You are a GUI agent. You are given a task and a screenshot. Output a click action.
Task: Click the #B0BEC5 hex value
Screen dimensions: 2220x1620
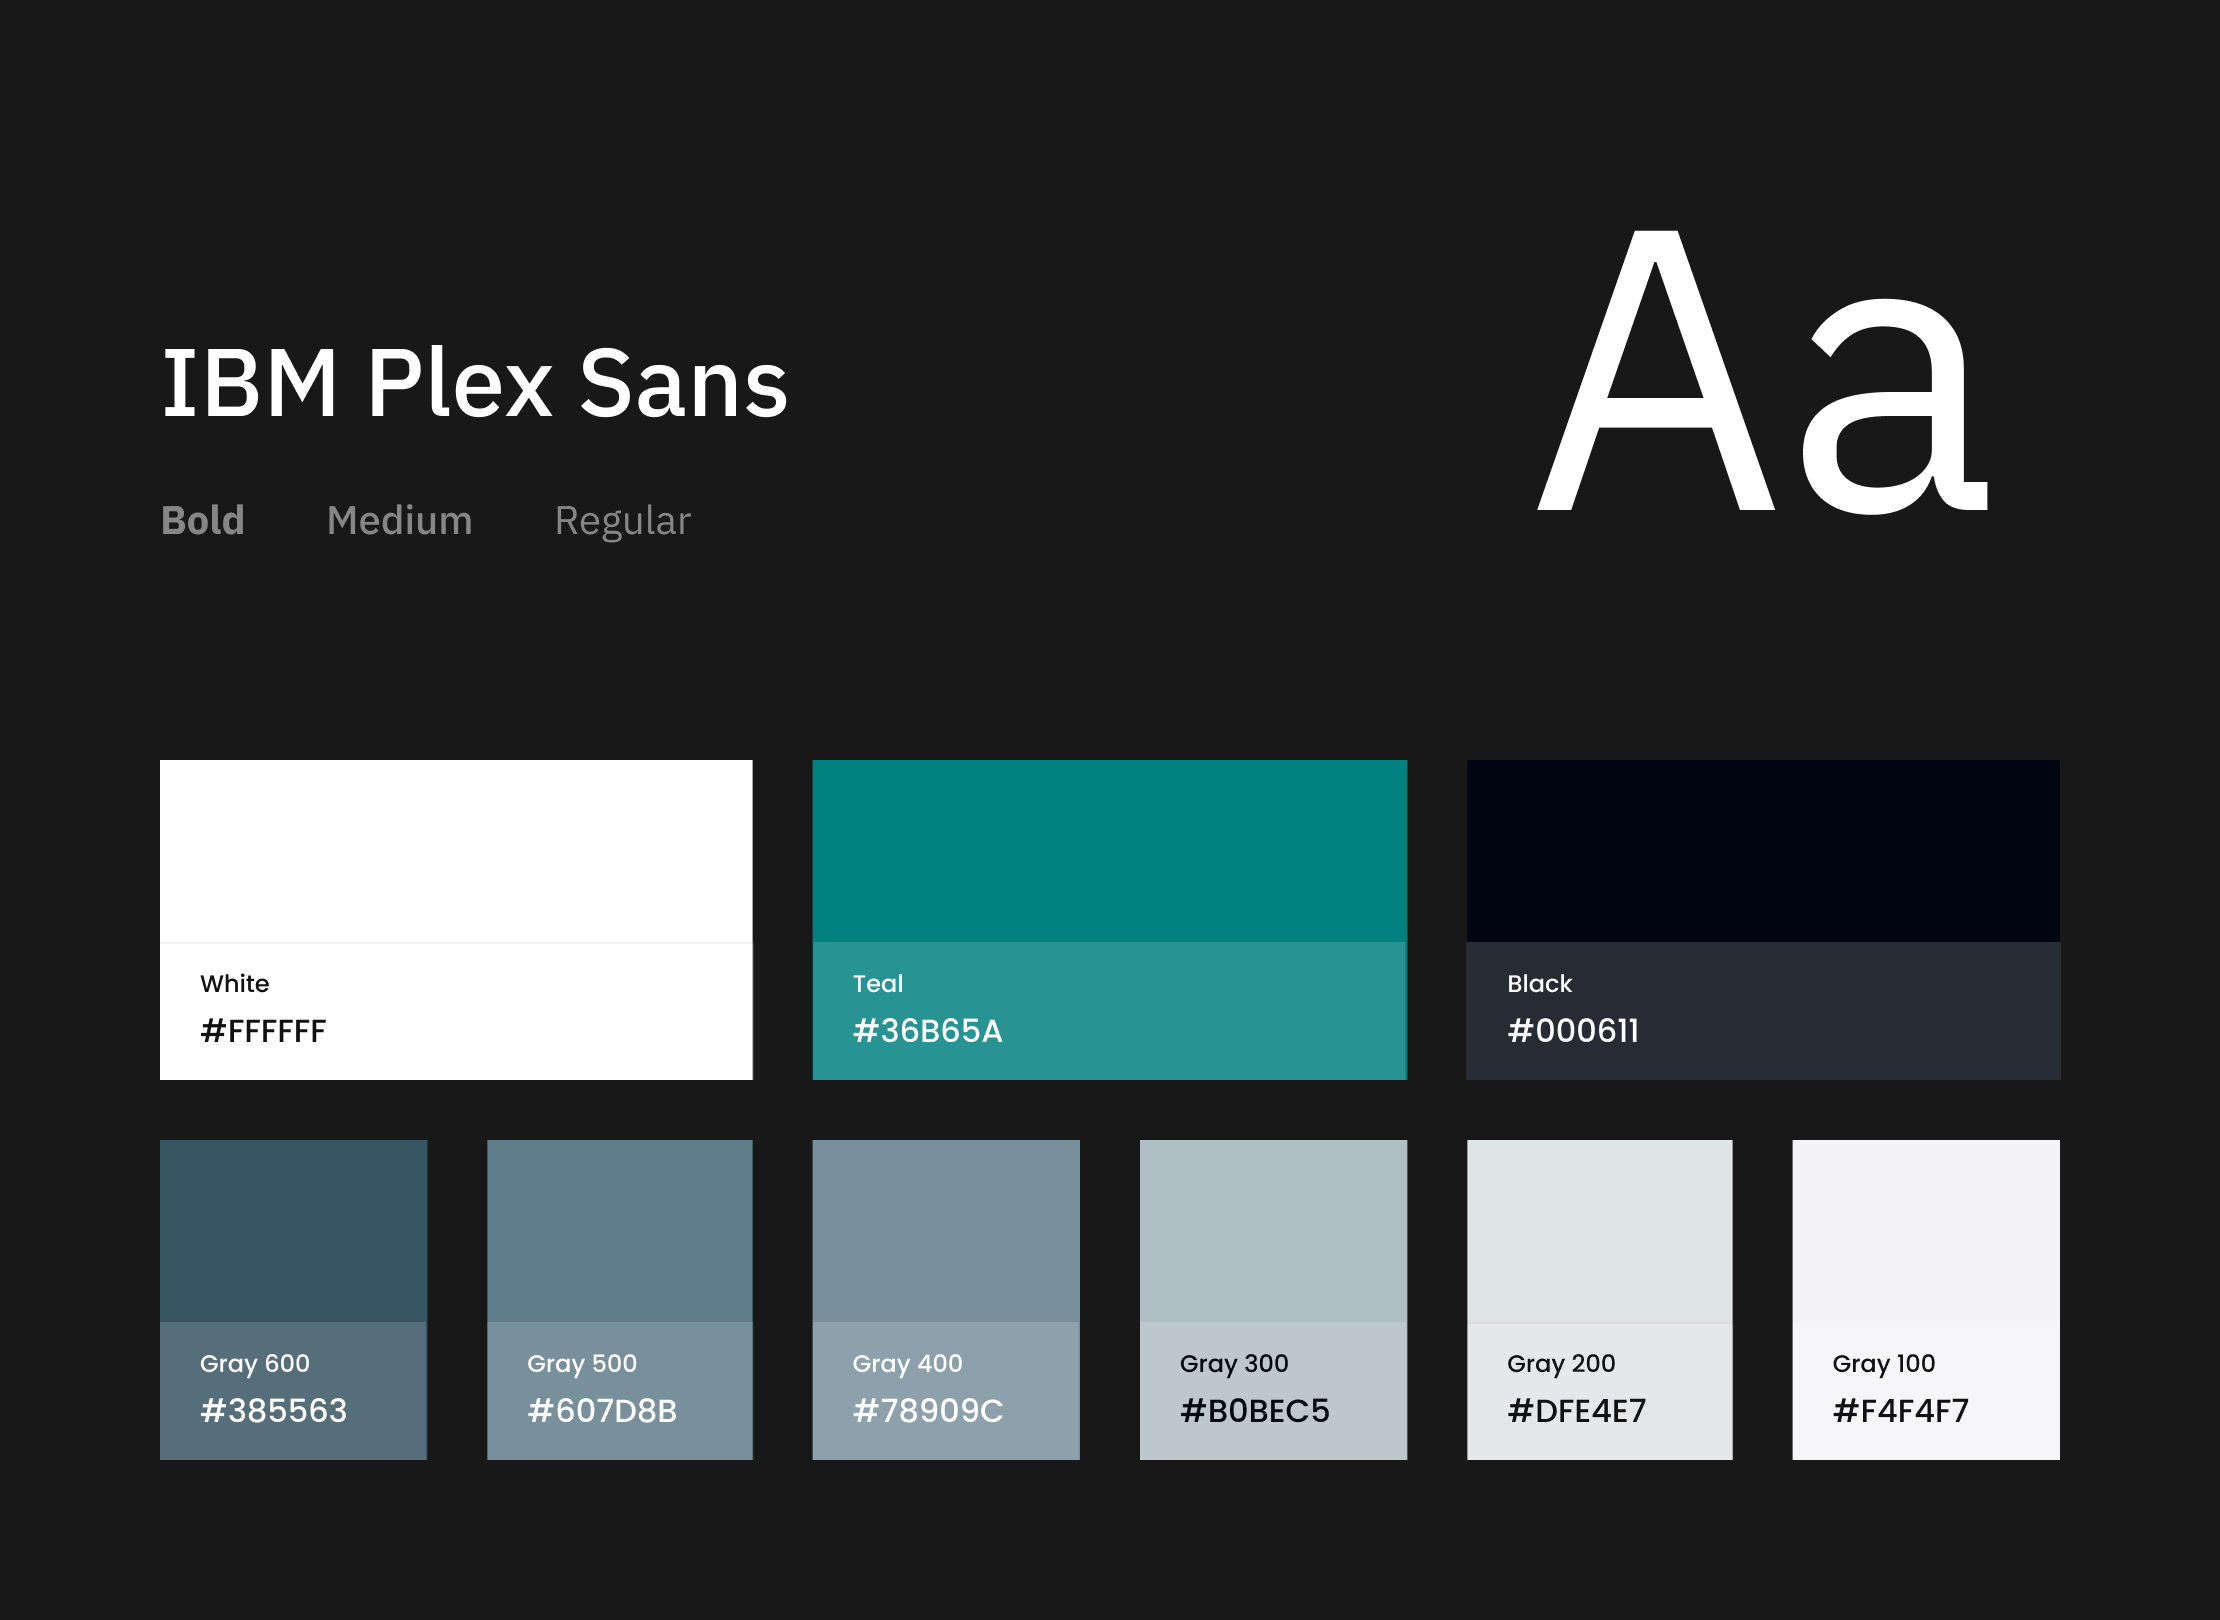click(x=1254, y=1411)
